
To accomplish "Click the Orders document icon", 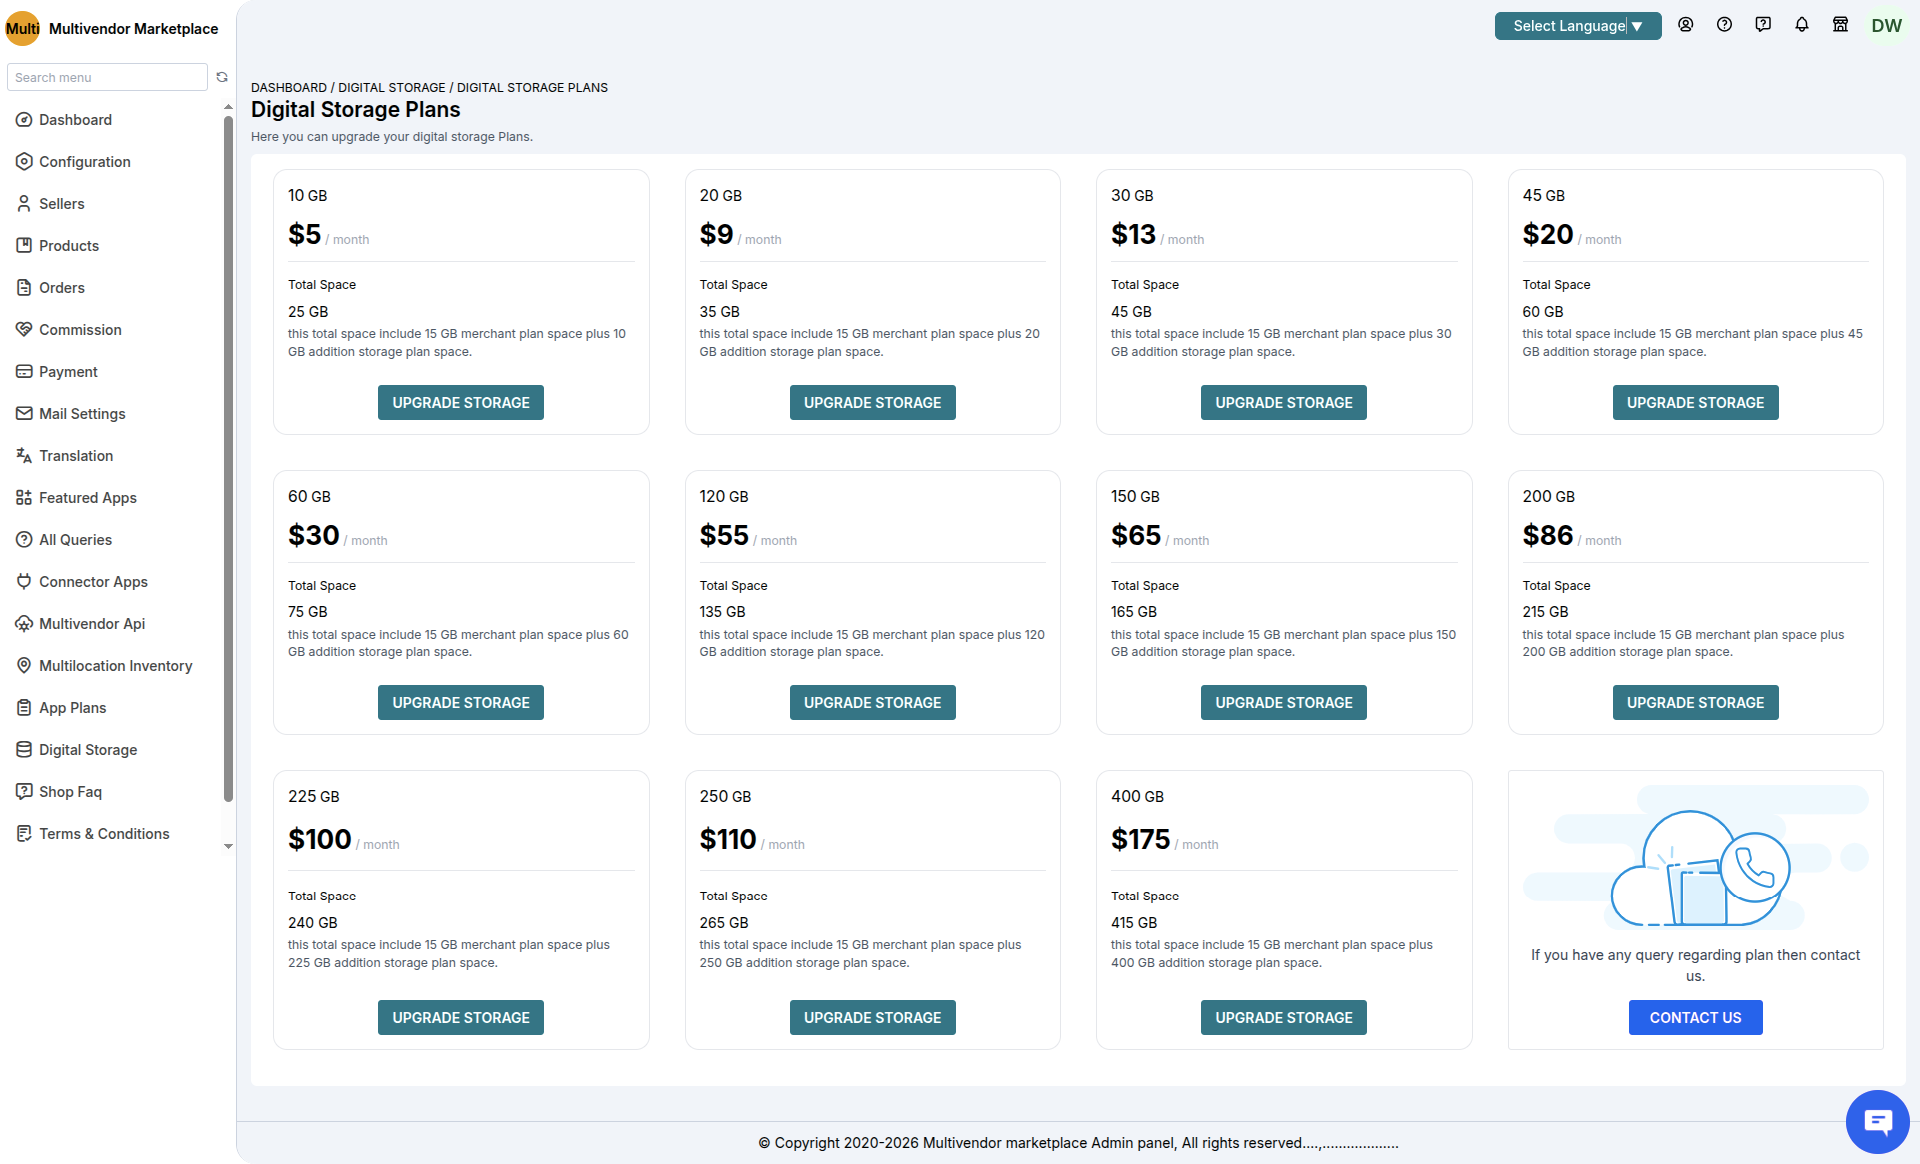I will (x=24, y=288).
